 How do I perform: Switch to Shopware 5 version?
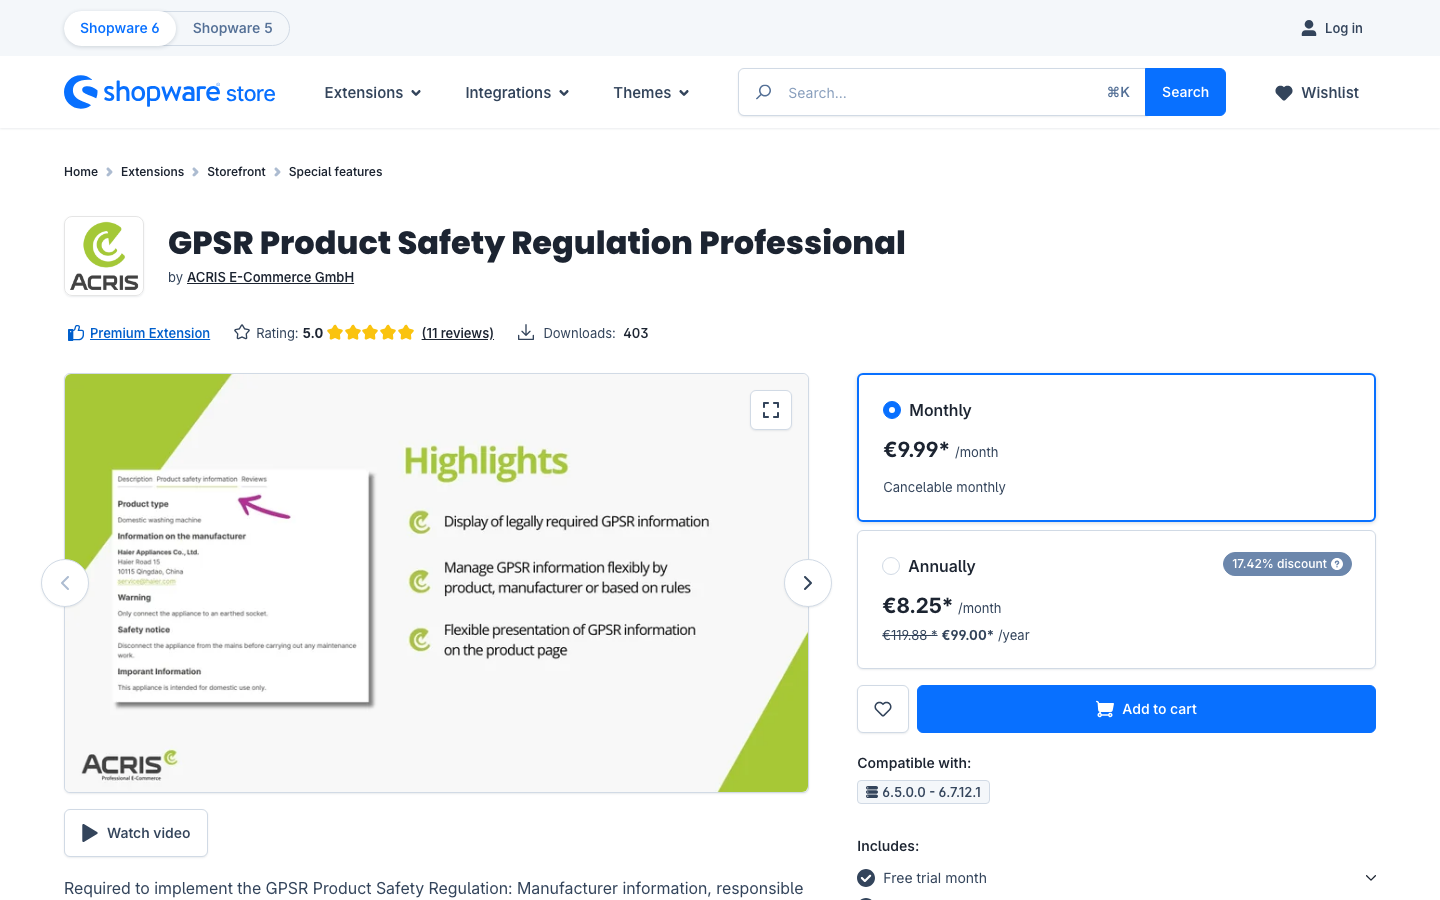point(233,28)
